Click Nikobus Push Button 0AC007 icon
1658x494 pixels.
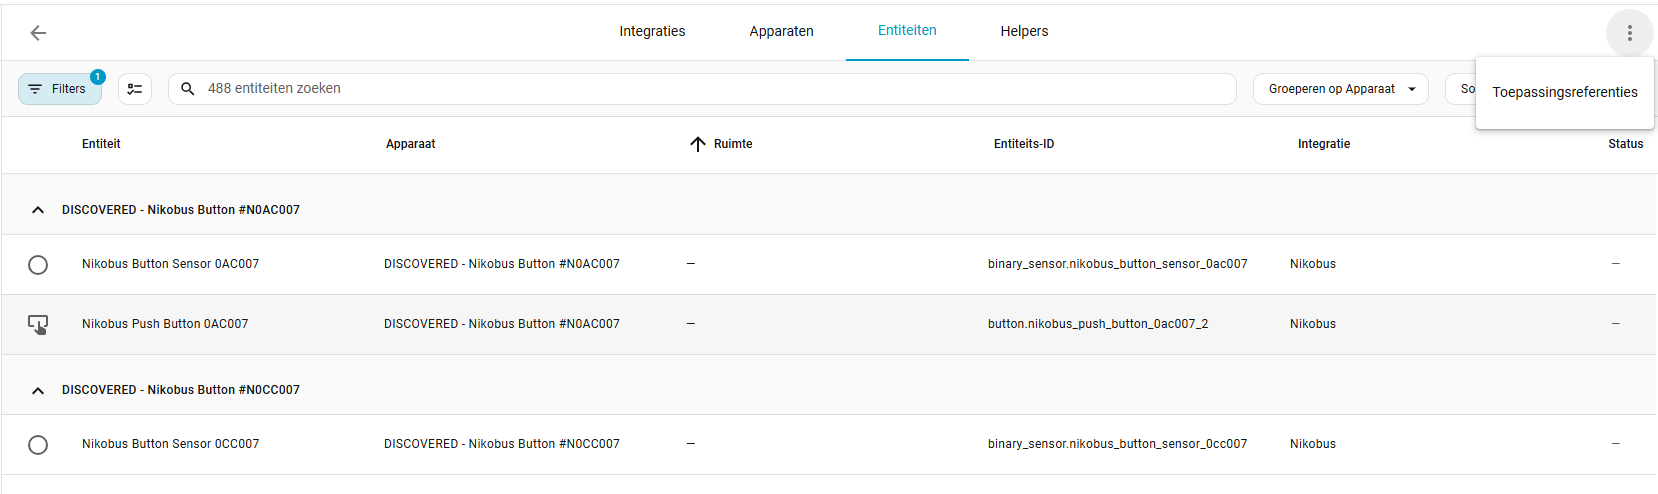[x=38, y=324]
